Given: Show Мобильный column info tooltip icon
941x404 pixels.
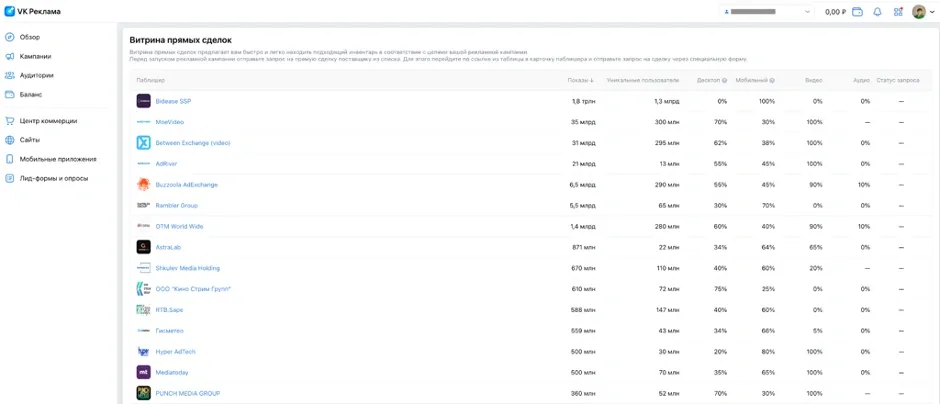Looking at the screenshot, I should [x=772, y=80].
